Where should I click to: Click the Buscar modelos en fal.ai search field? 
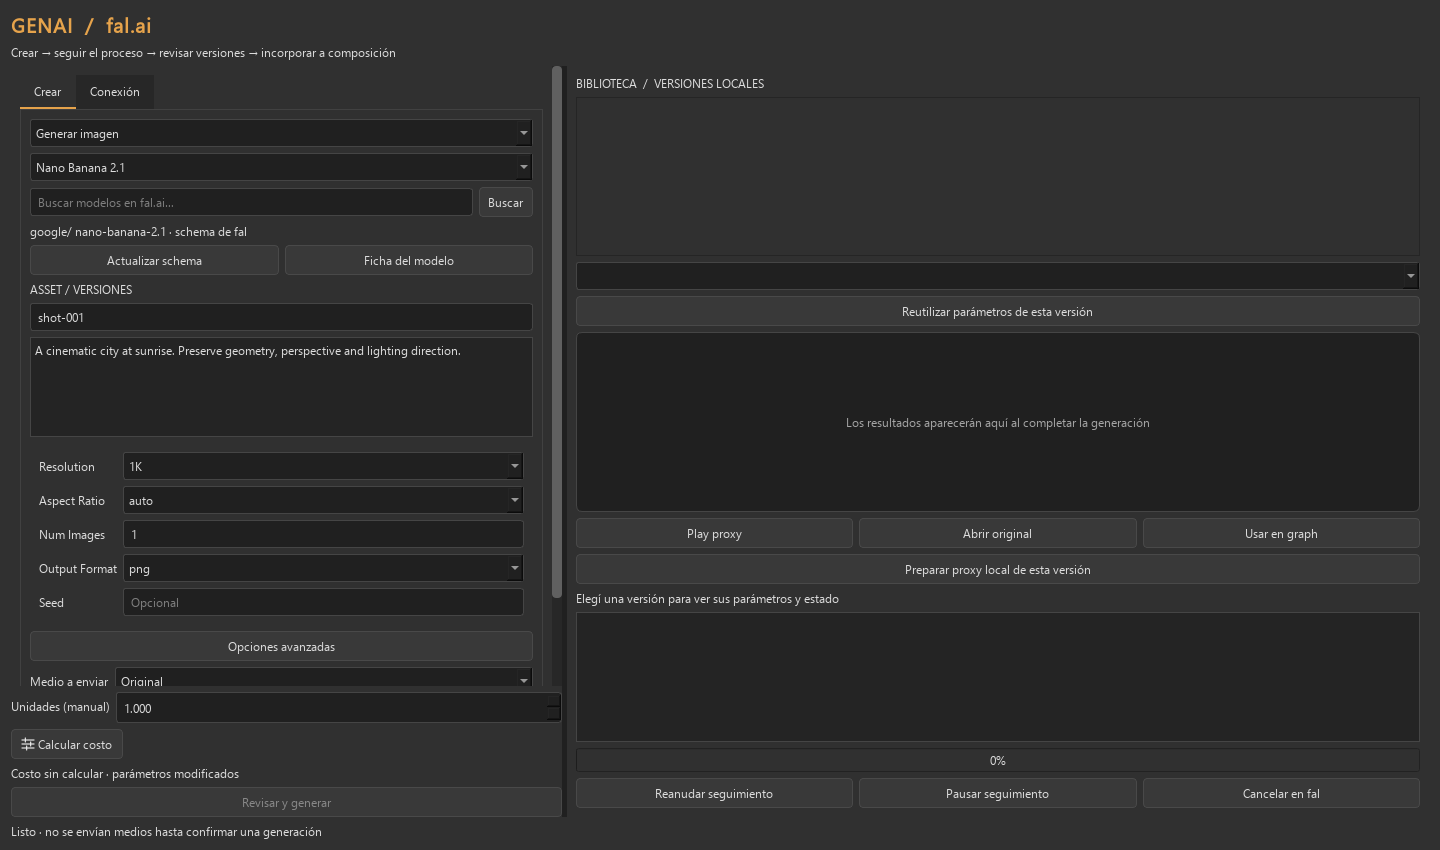click(251, 202)
